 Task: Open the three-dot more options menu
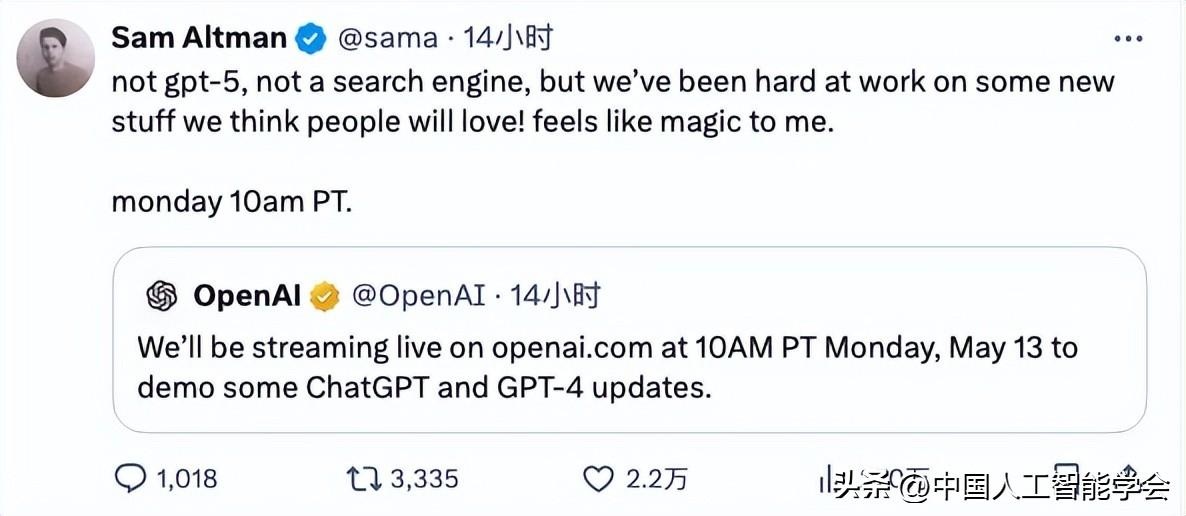pos(1128,39)
